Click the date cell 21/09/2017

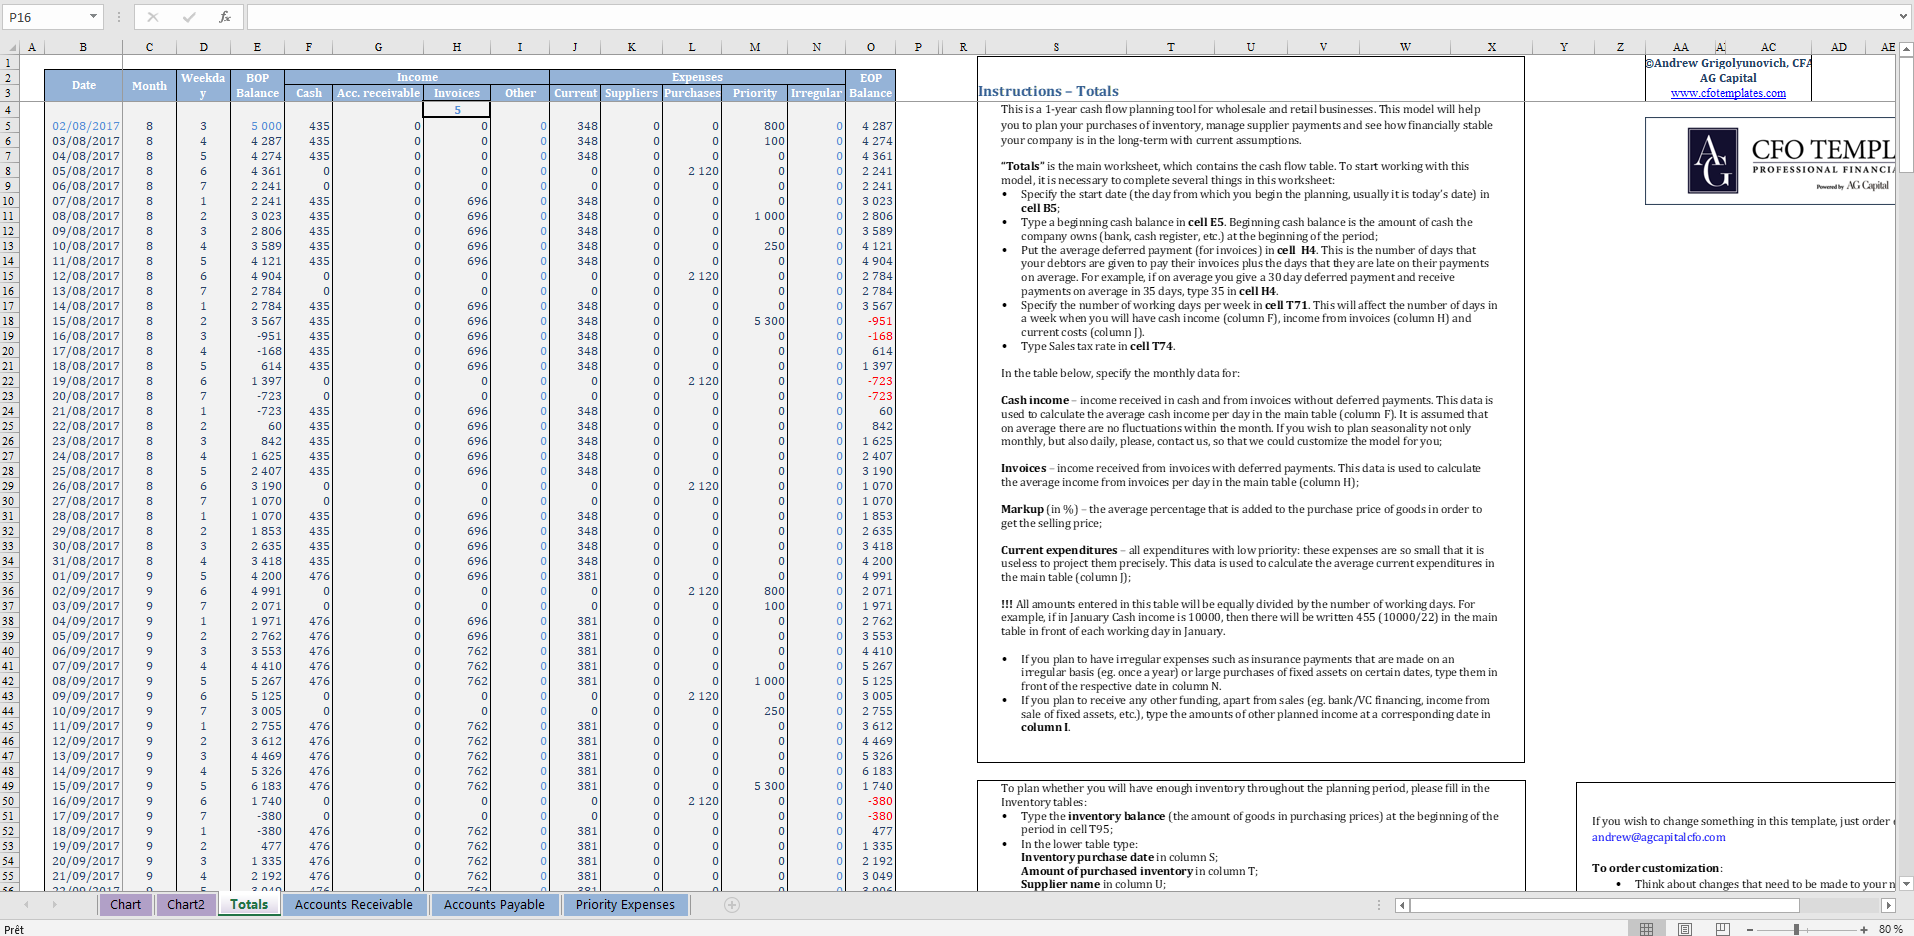84,876
